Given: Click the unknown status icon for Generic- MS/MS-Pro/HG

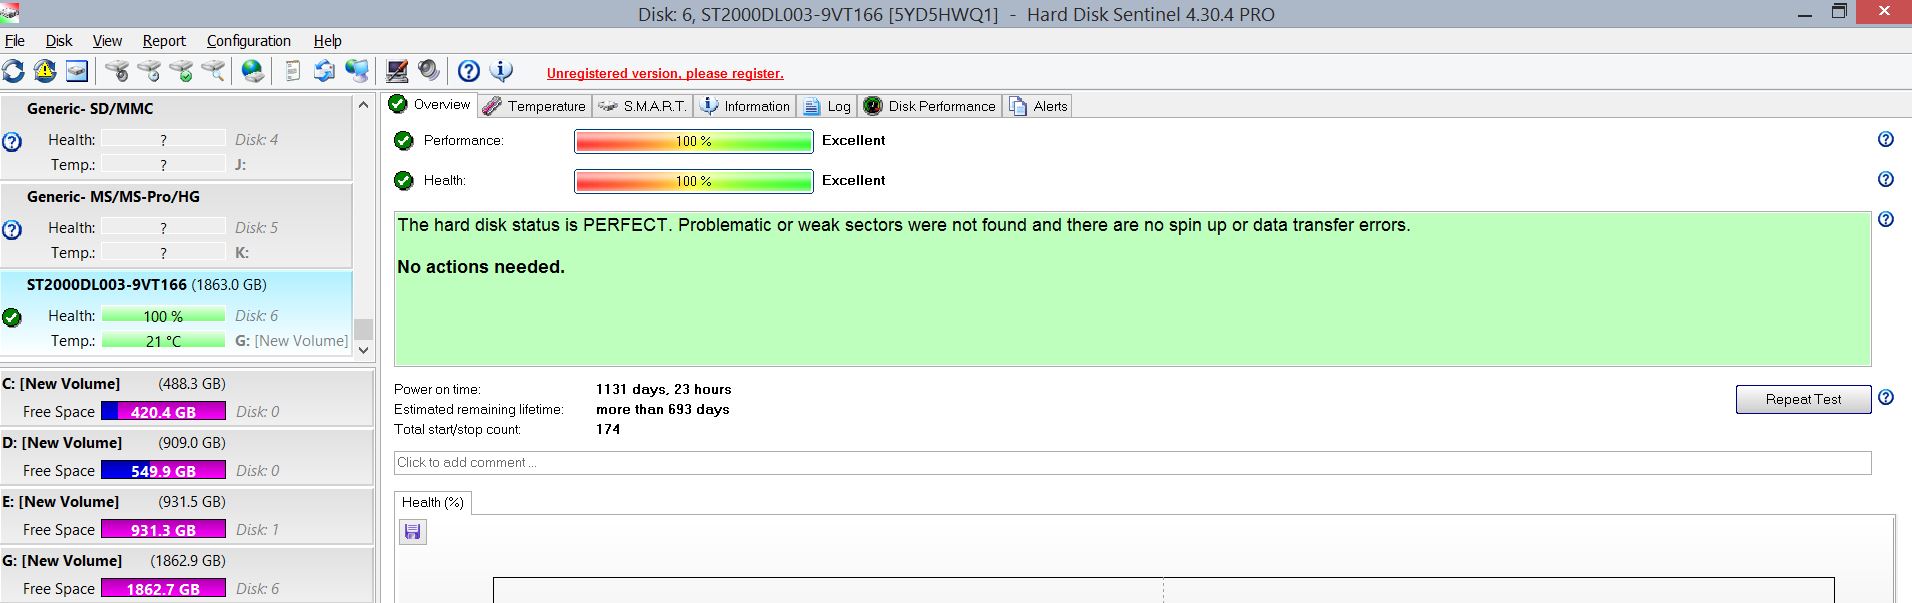Looking at the screenshot, I should pyautogui.click(x=12, y=230).
